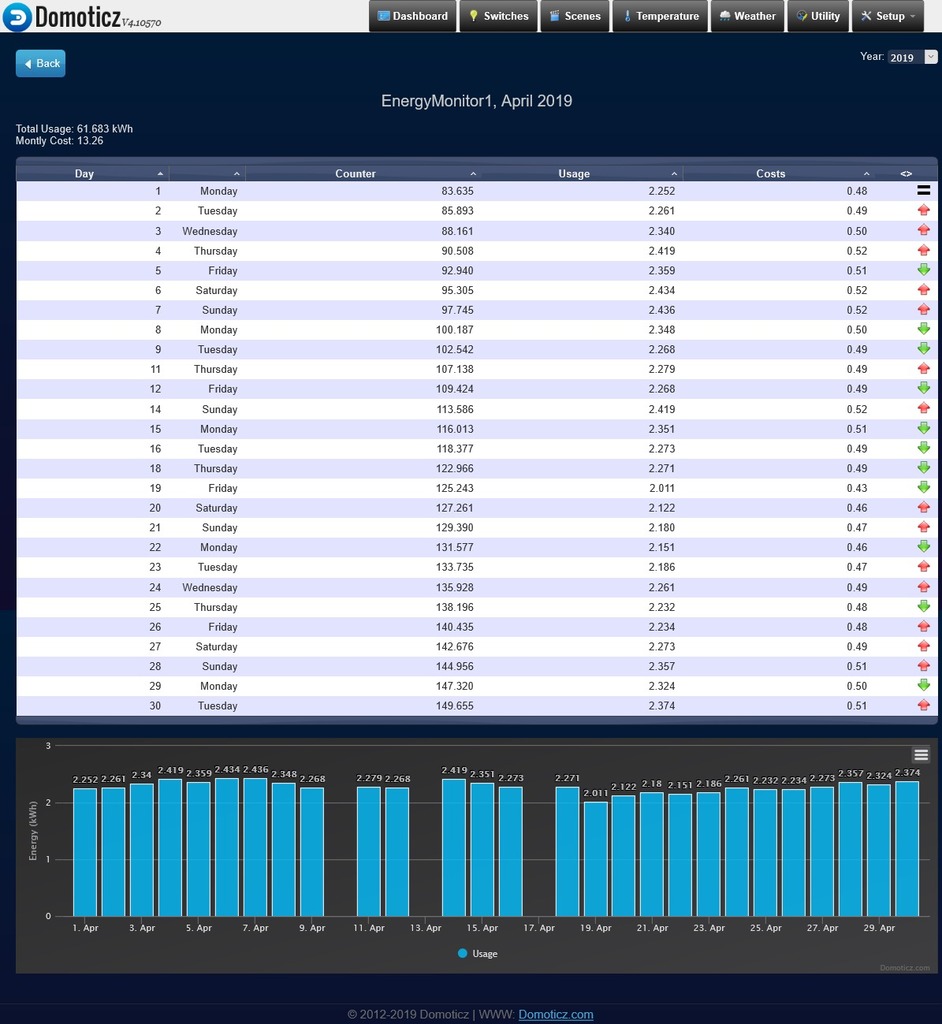This screenshot has width=942, height=1024.
Task: Click the green down arrow for day 25
Action: point(923,607)
